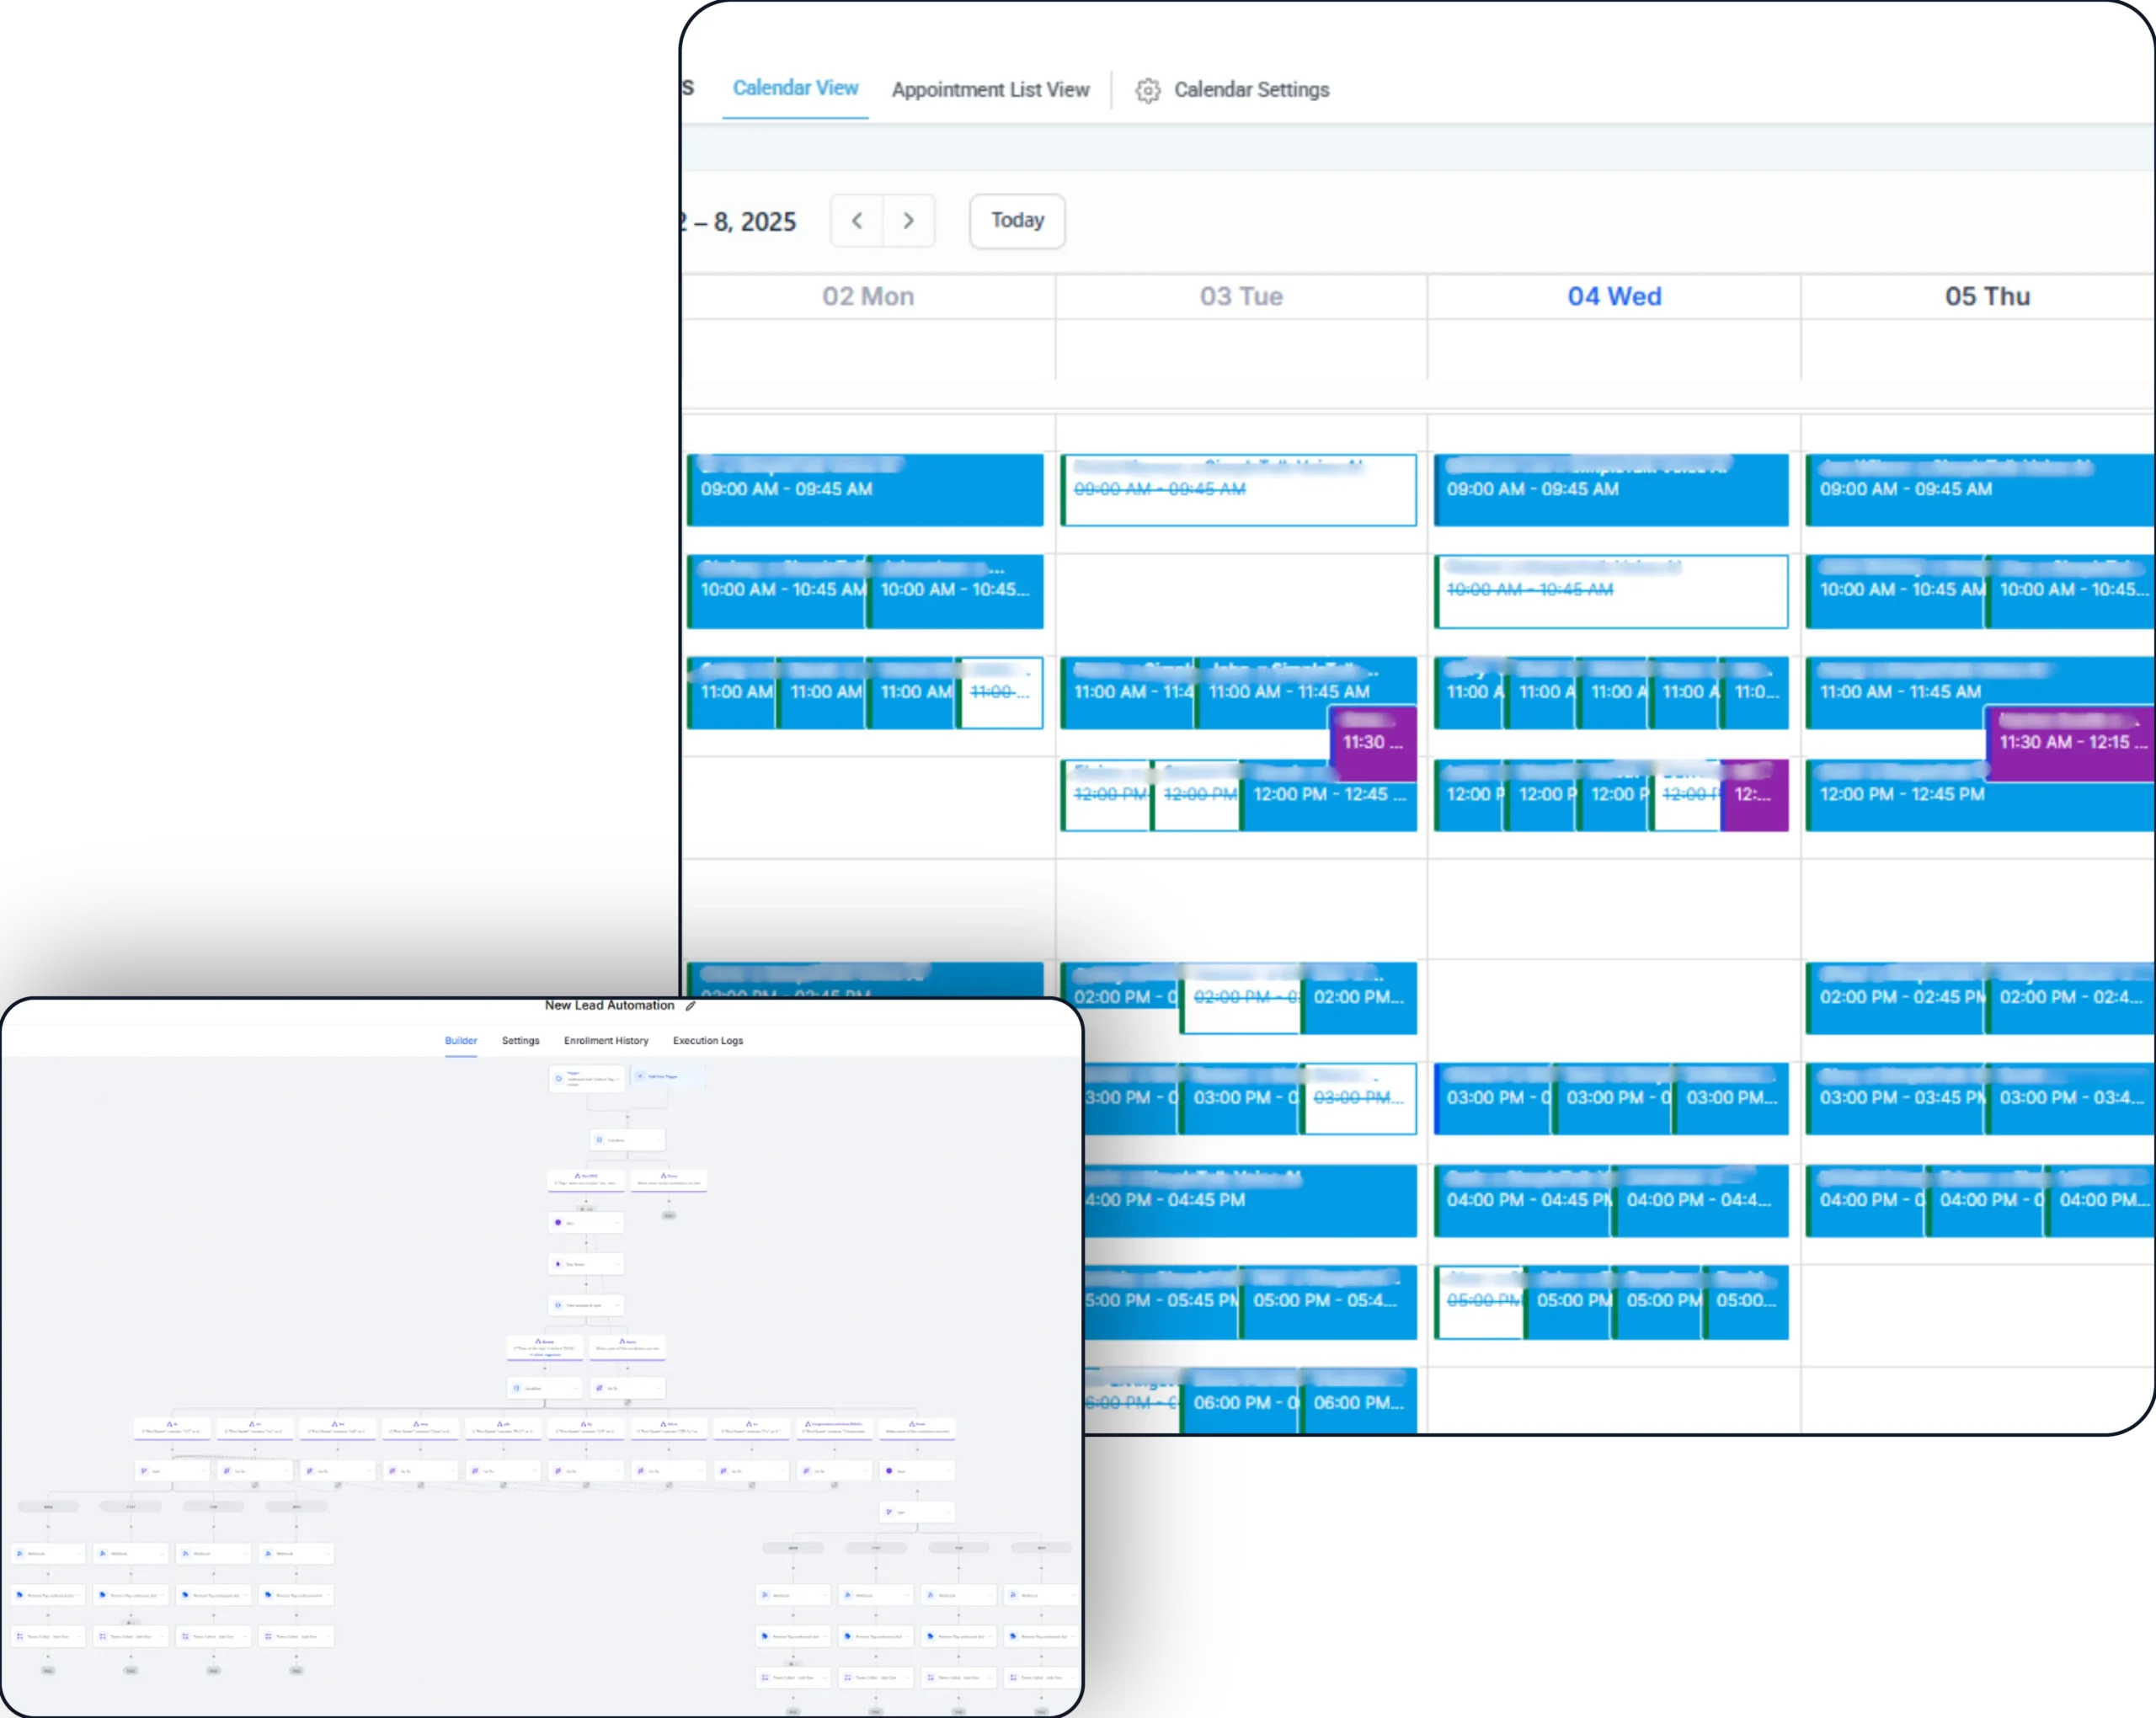This screenshot has width=2156, height=1718.
Task: Open cancelled Wednesday 10:00 AM - 10:45 AM appointment
Action: [1611, 591]
